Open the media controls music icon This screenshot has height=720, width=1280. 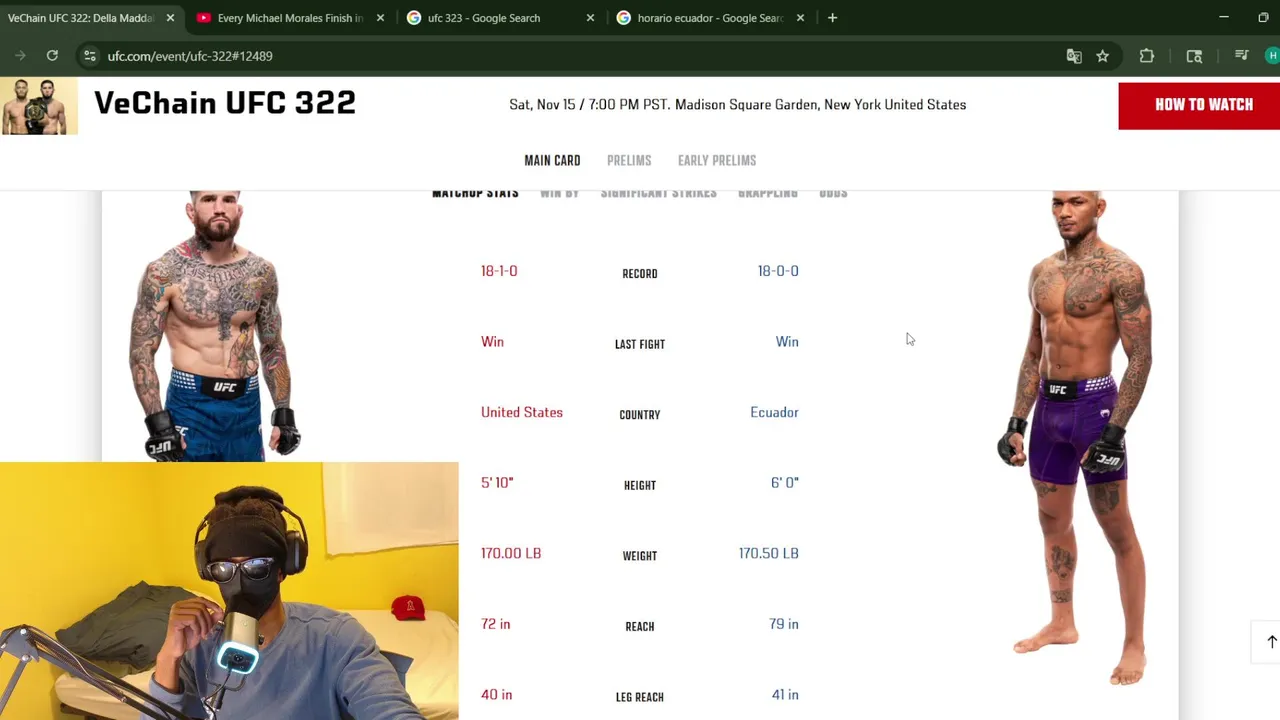click(x=1242, y=56)
